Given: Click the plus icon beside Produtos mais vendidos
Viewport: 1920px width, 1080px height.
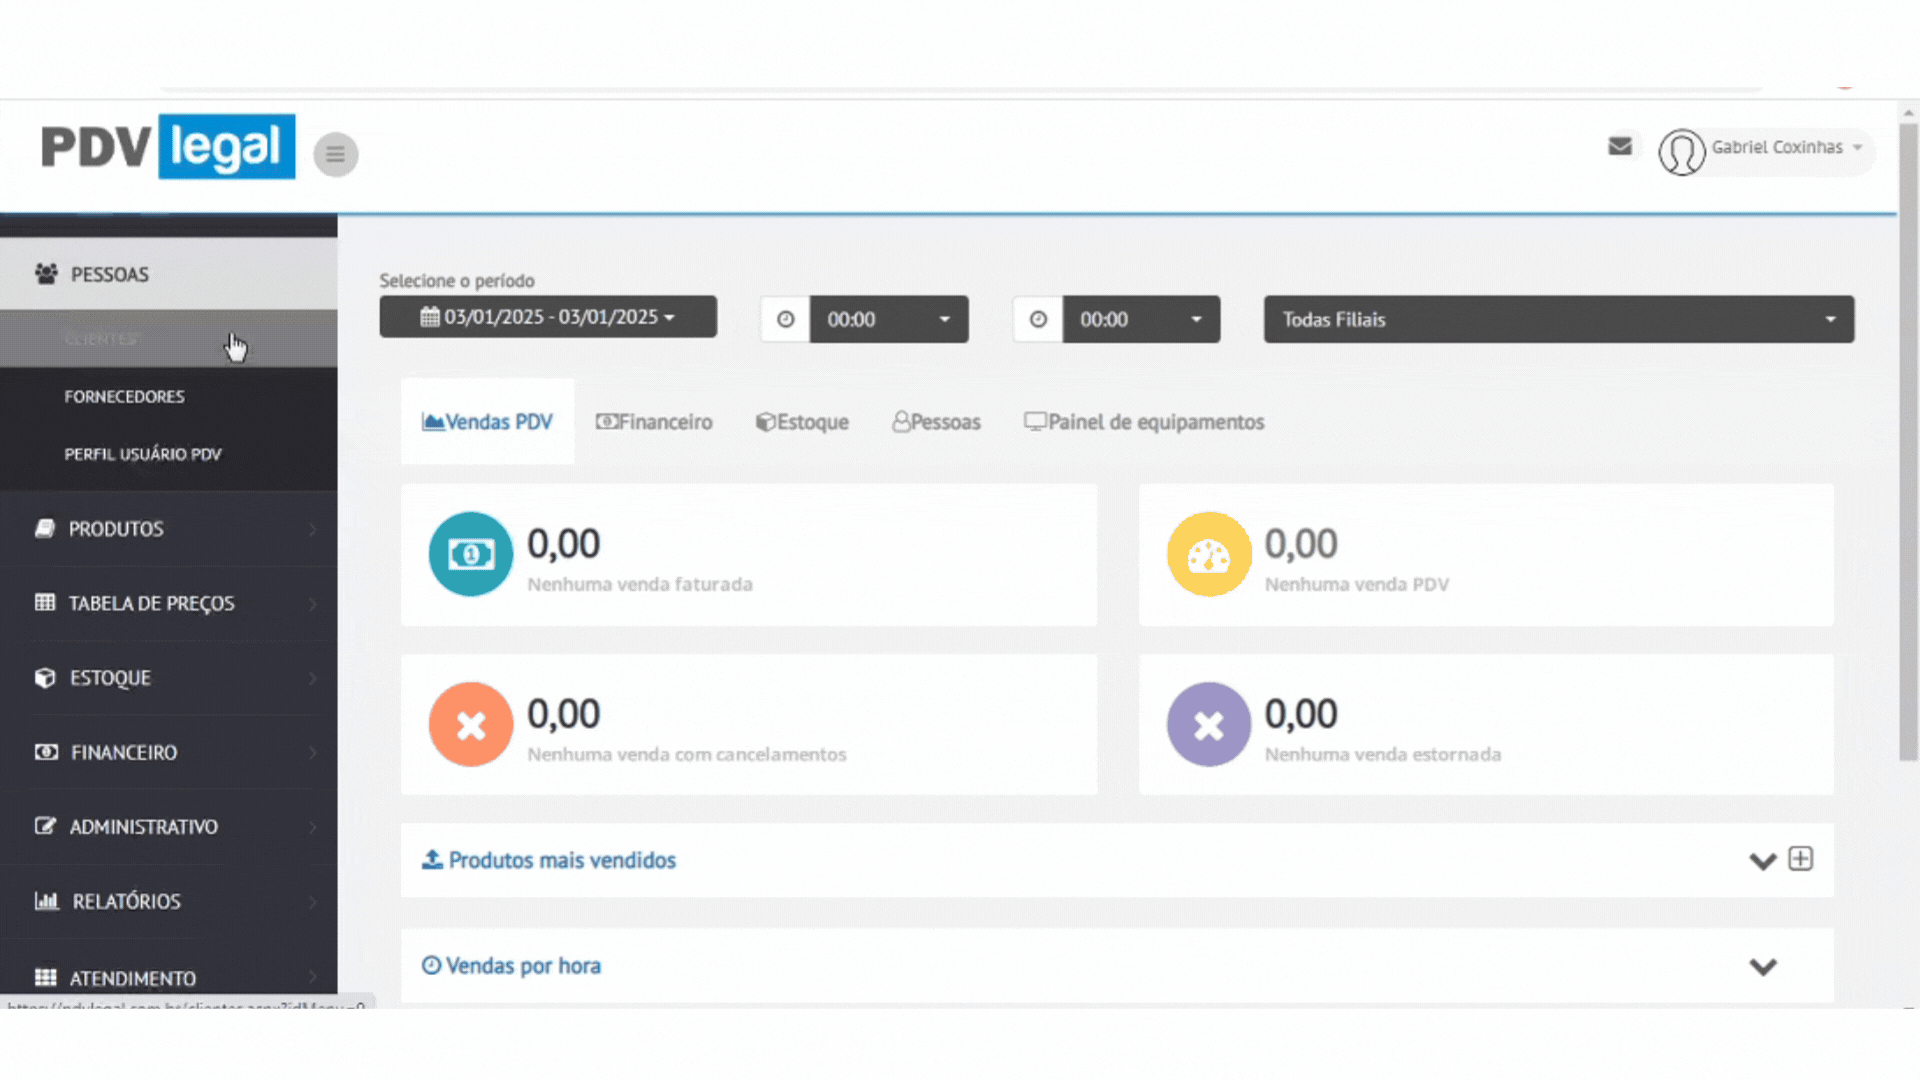Looking at the screenshot, I should tap(1800, 859).
